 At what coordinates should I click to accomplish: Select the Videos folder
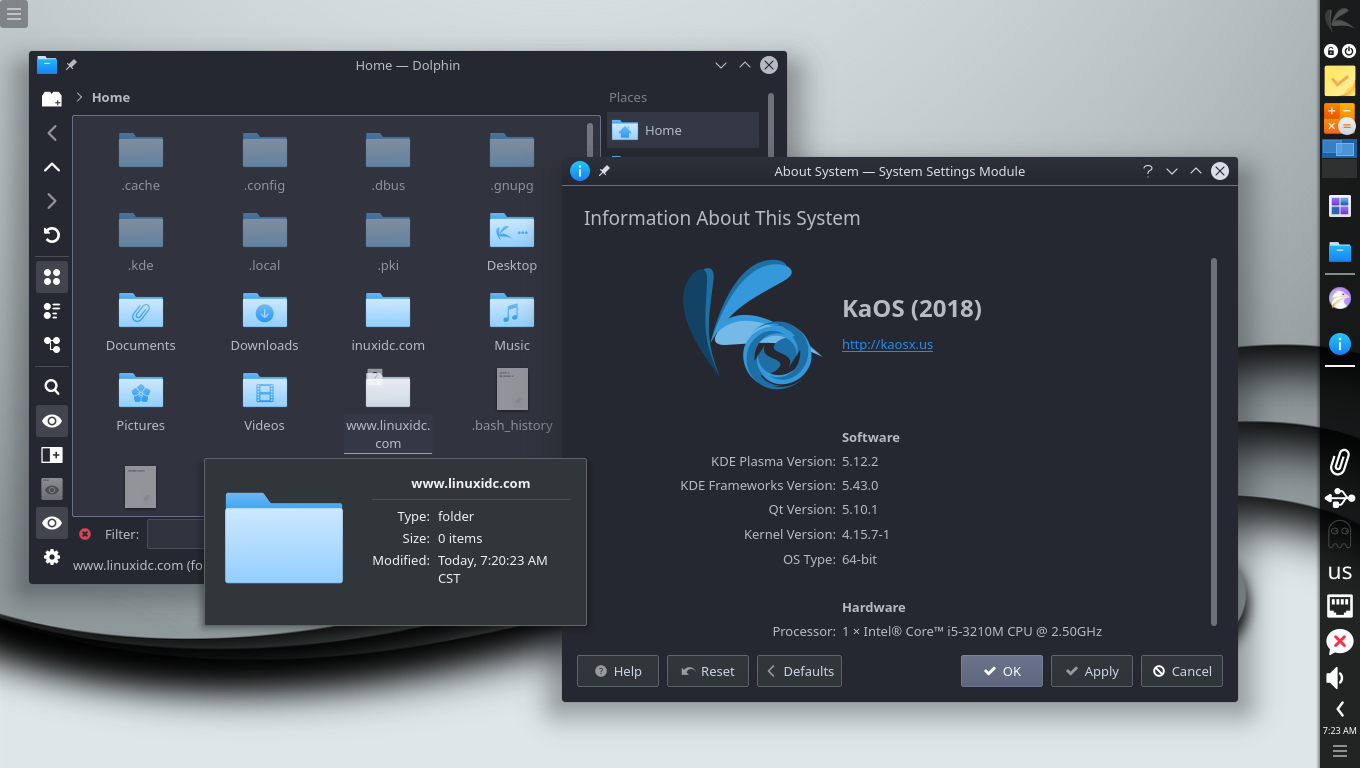265,402
